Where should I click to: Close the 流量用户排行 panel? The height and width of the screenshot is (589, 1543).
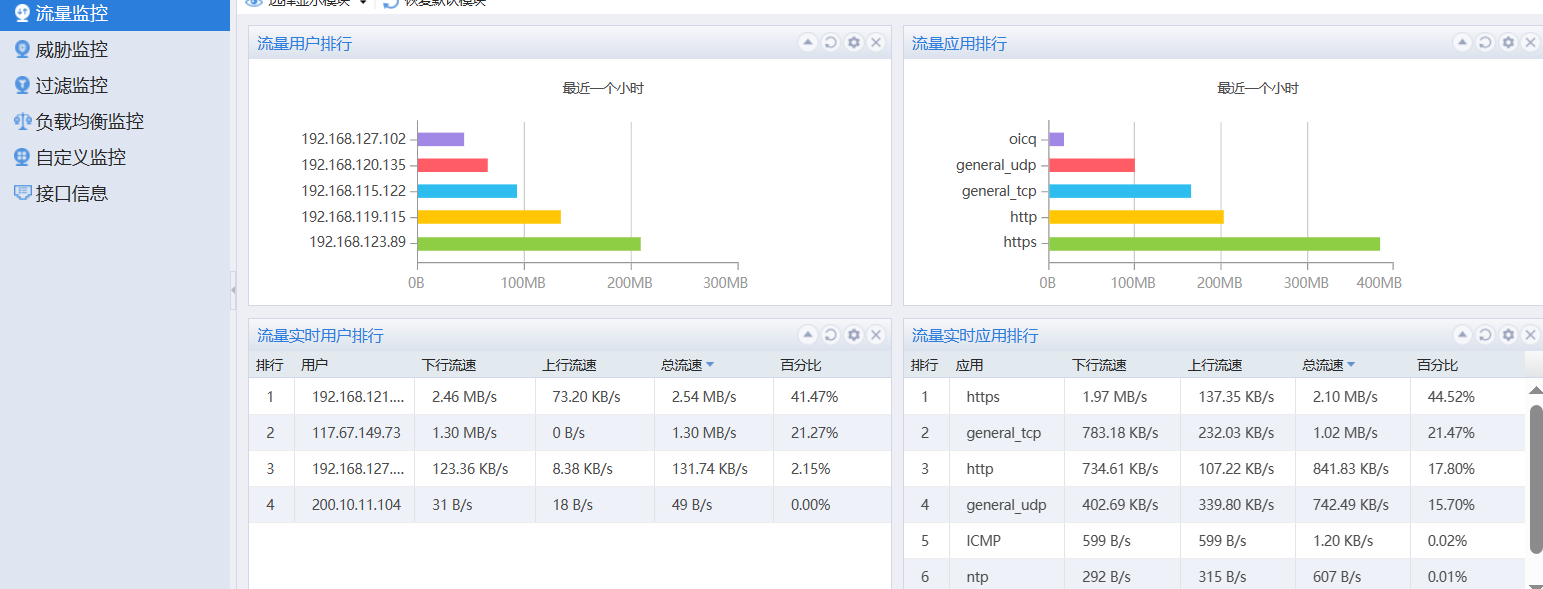(876, 42)
